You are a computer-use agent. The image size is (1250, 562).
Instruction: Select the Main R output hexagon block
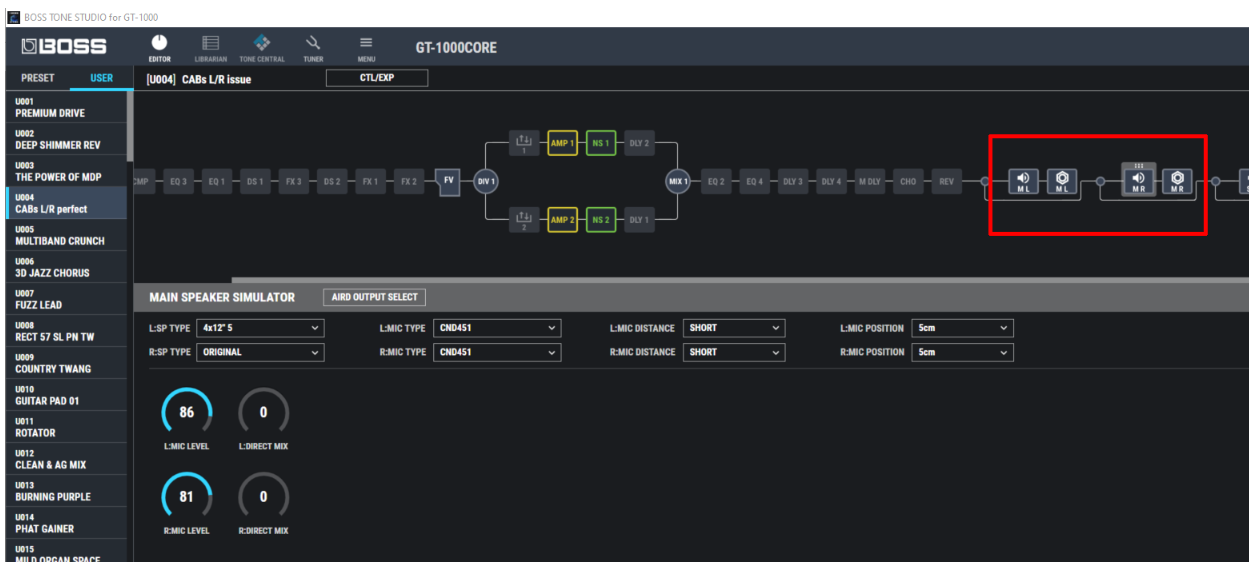1177,181
